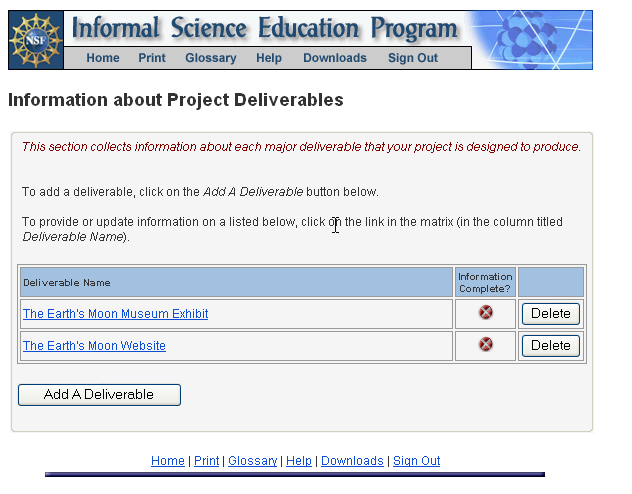The width and height of the screenshot is (632, 494).
Task: Select Print in the top navigation bar
Action: tap(152, 58)
